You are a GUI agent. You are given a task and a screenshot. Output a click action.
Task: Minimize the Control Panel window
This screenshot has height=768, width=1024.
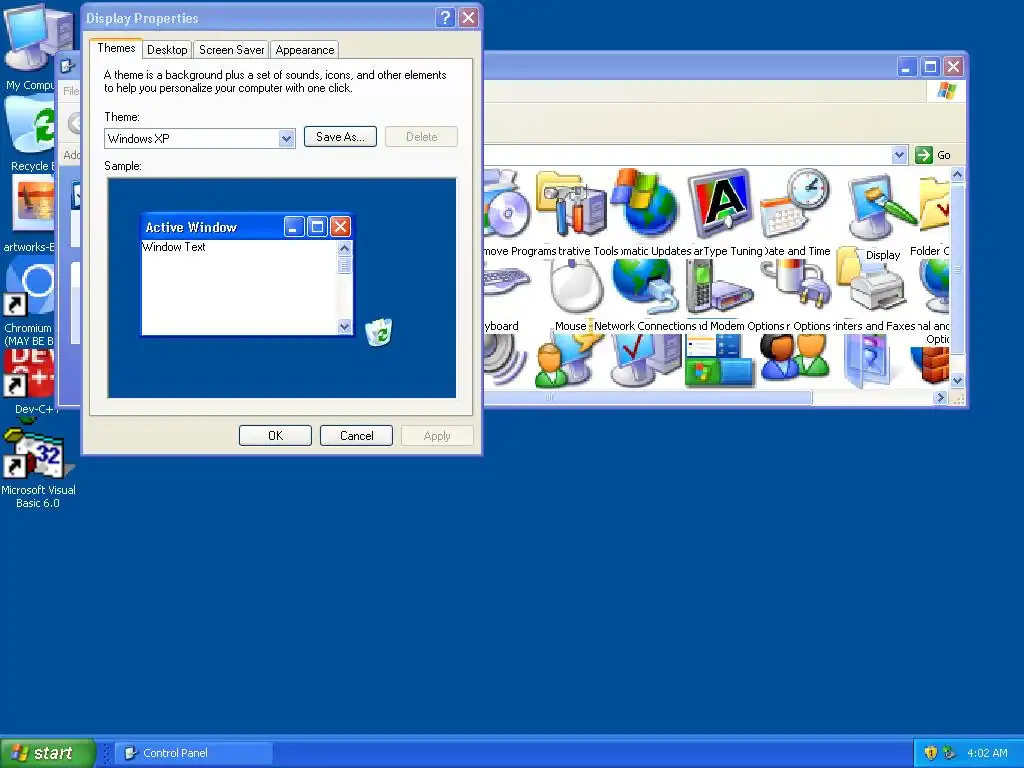point(907,67)
